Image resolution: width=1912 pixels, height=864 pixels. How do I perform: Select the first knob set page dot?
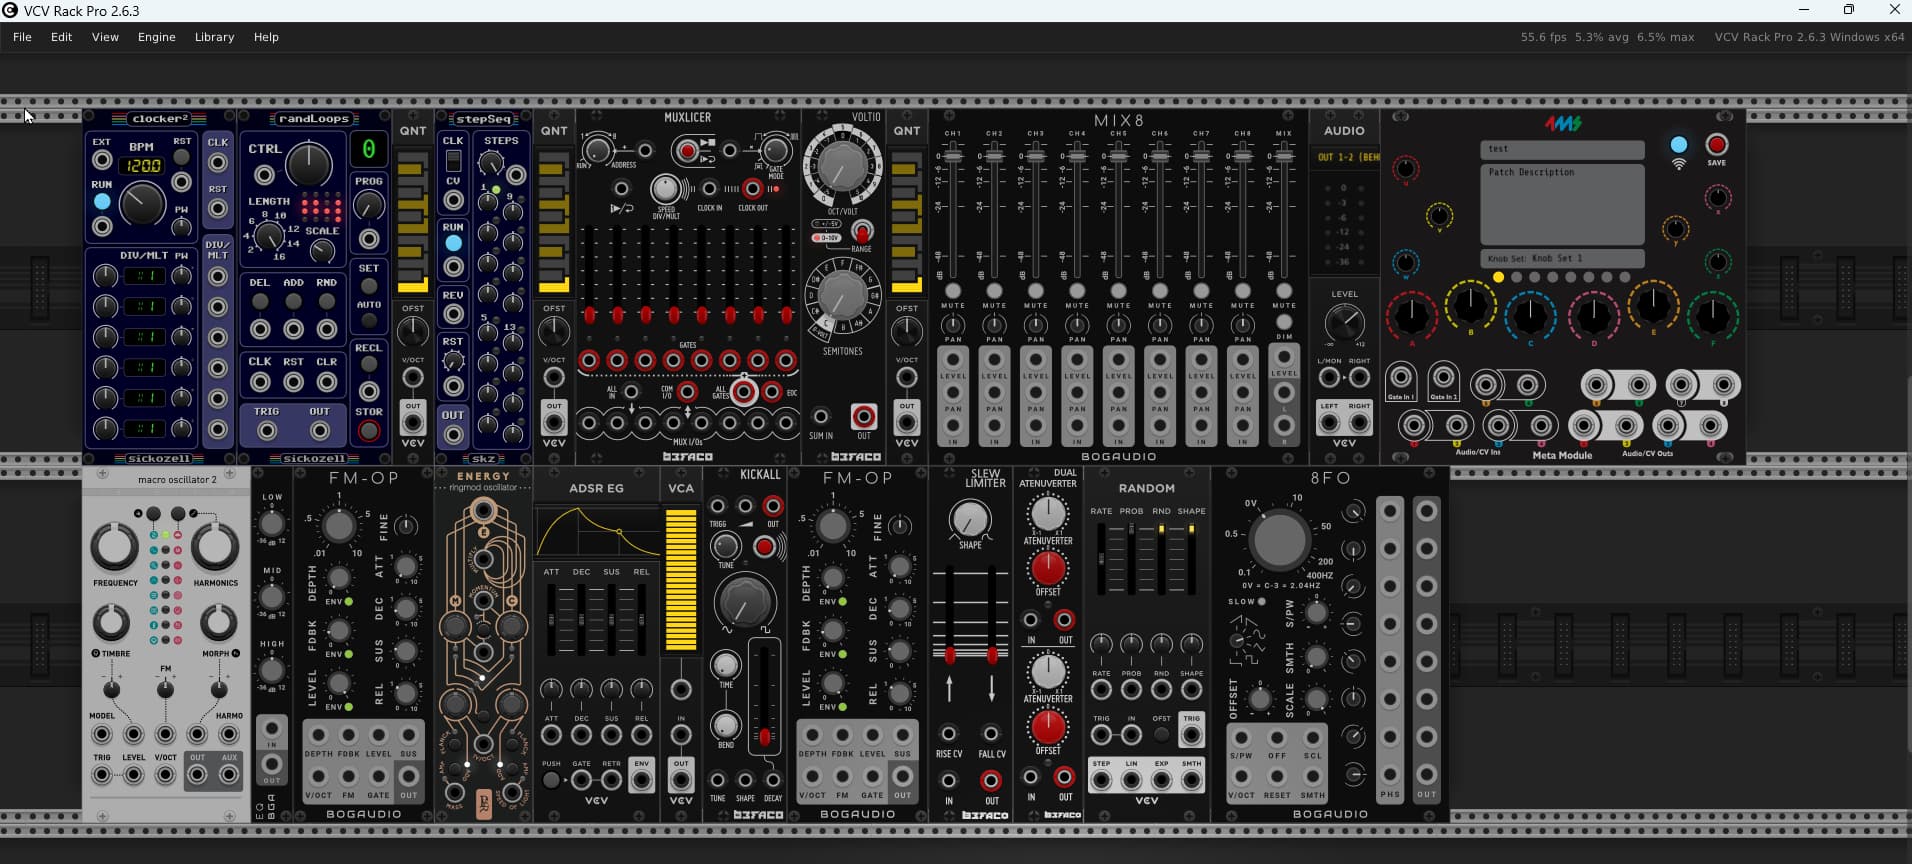(x=1498, y=278)
